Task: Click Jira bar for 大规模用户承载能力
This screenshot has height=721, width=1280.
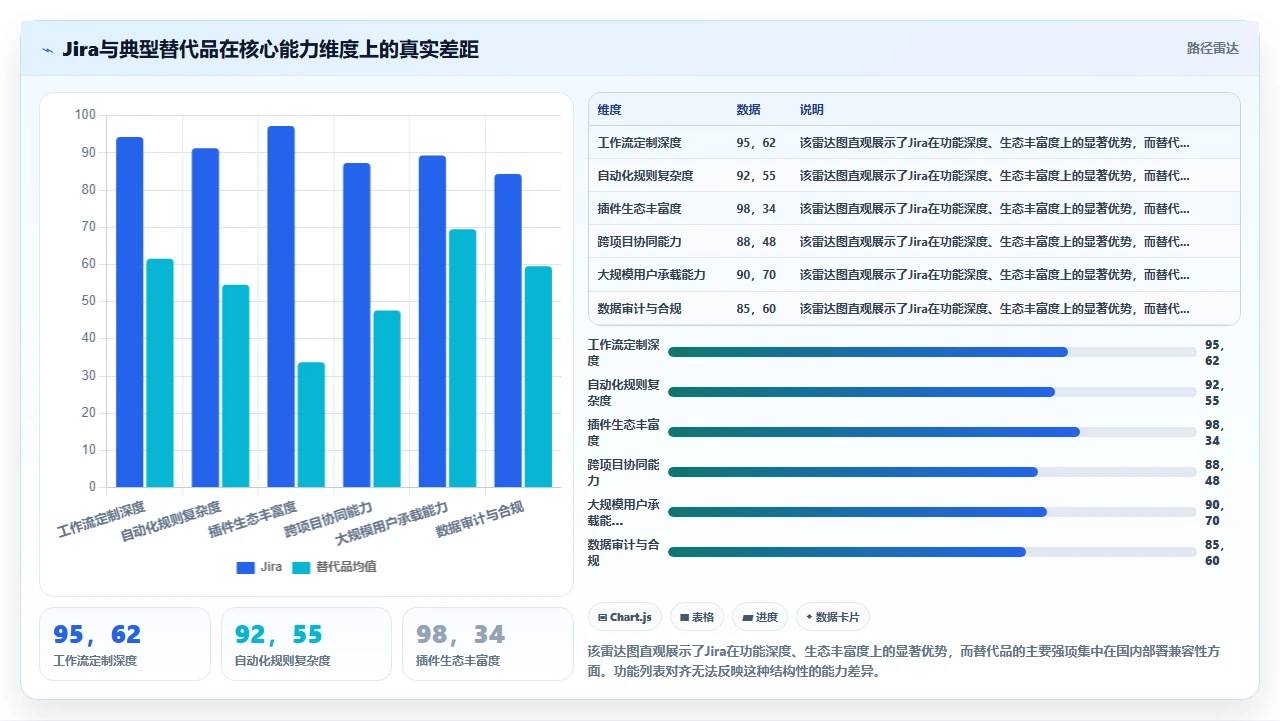Action: pos(432,321)
